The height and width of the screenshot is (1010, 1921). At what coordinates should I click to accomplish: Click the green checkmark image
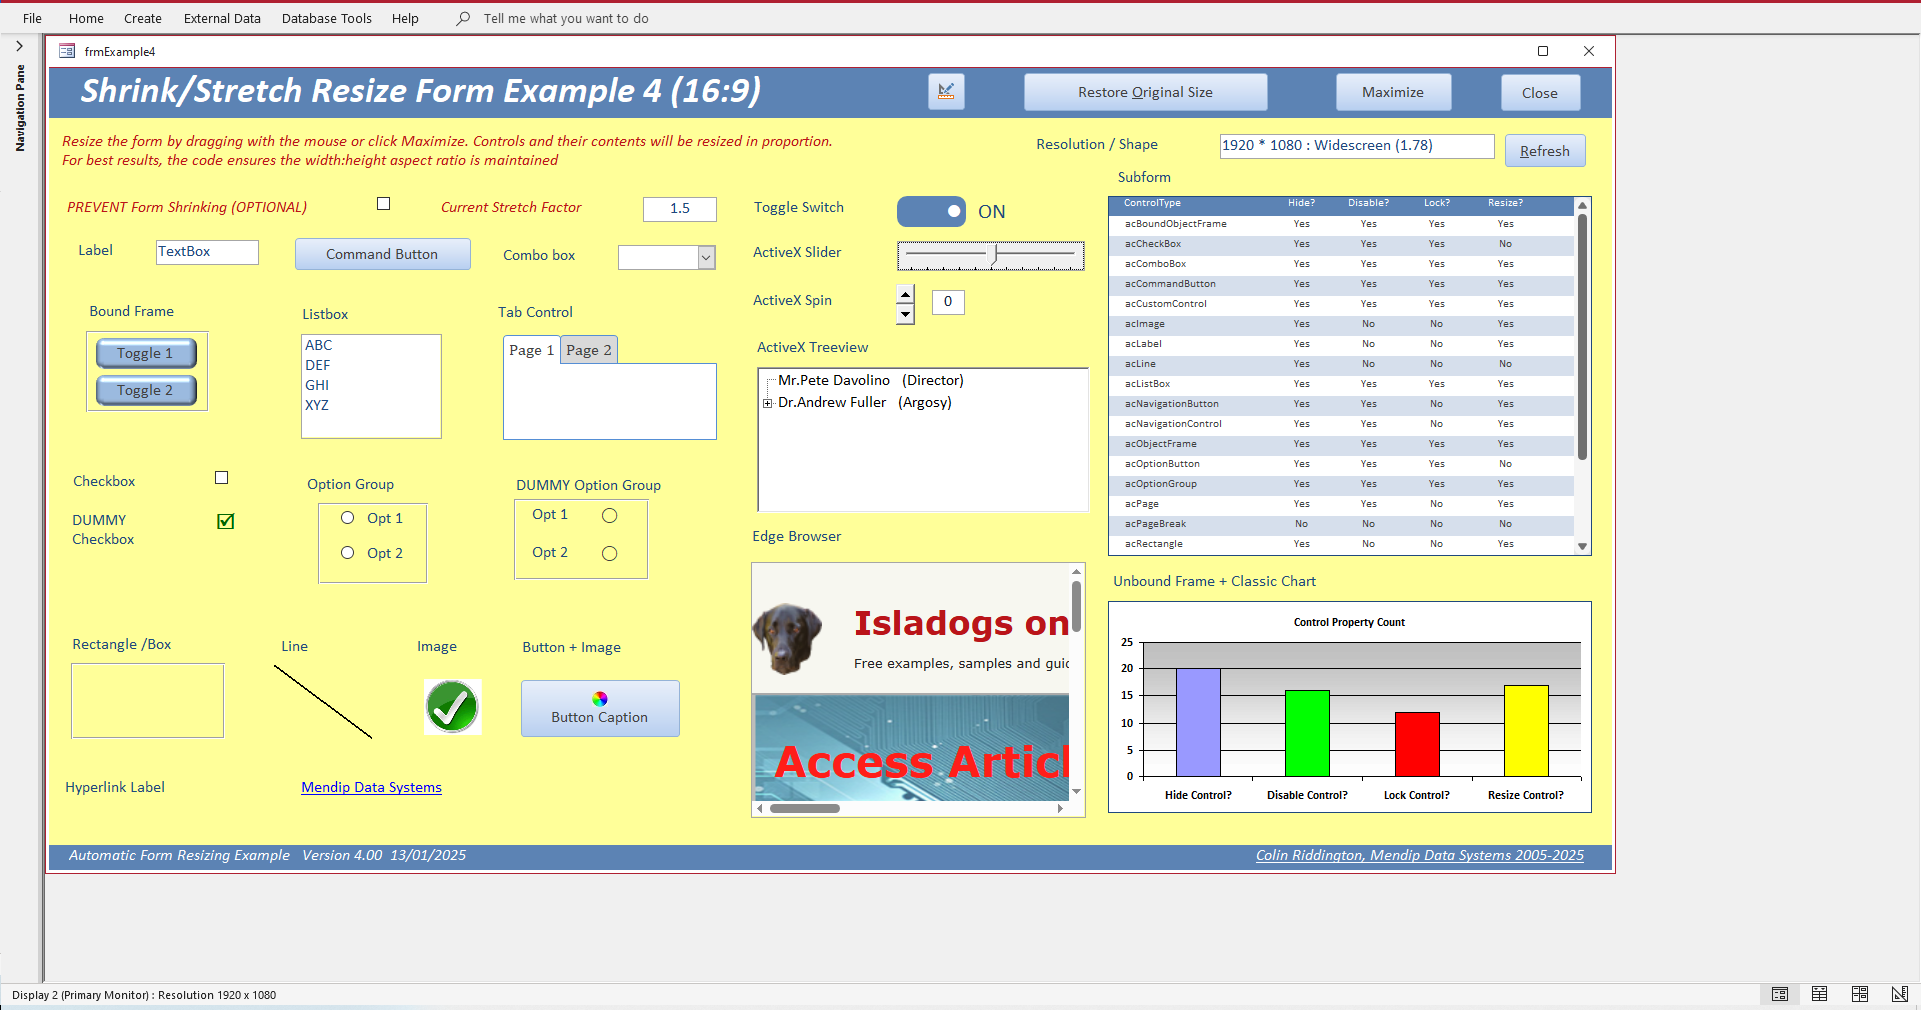click(x=452, y=707)
